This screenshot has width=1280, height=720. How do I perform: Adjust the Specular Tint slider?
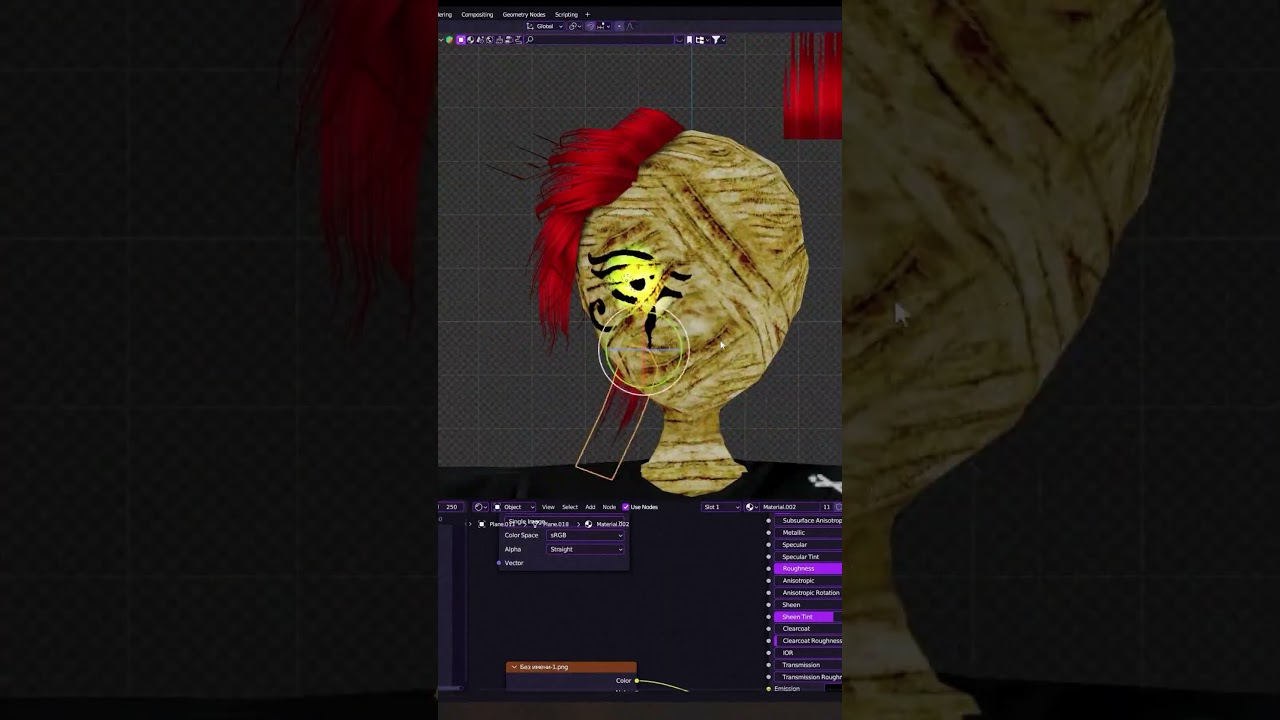tap(809, 557)
